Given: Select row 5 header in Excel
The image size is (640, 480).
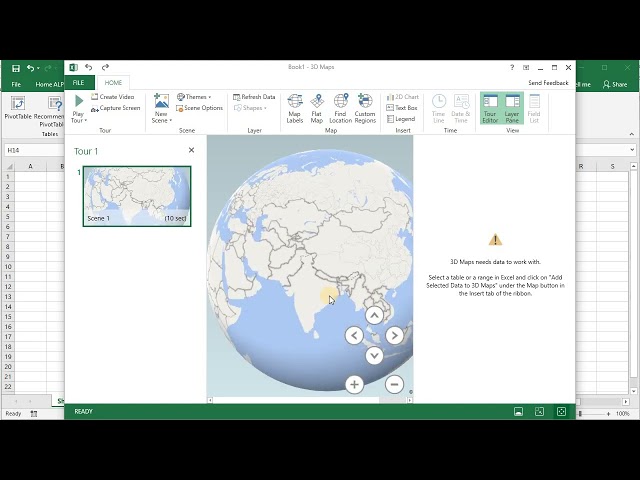Looking at the screenshot, I should coord(8,217).
